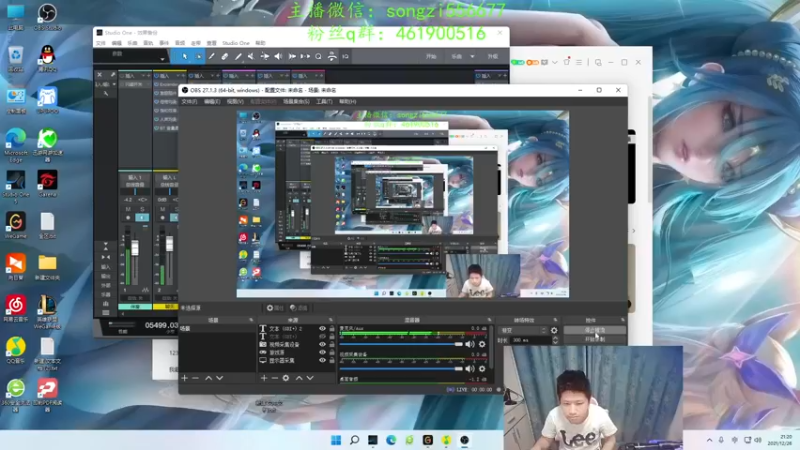Viewport: 800px width, 450px height.
Task: Click source Properties button above scenes
Action: (276, 308)
